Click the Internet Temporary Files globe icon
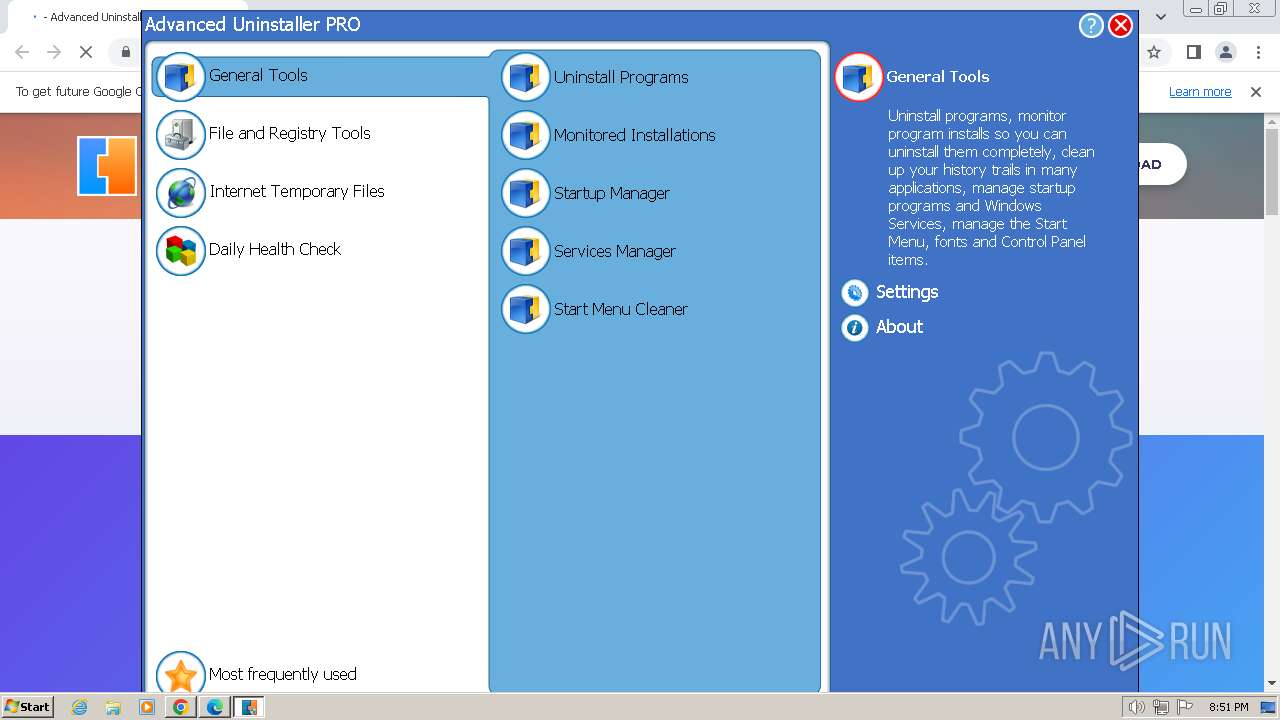The width and height of the screenshot is (1280, 720). (x=181, y=192)
